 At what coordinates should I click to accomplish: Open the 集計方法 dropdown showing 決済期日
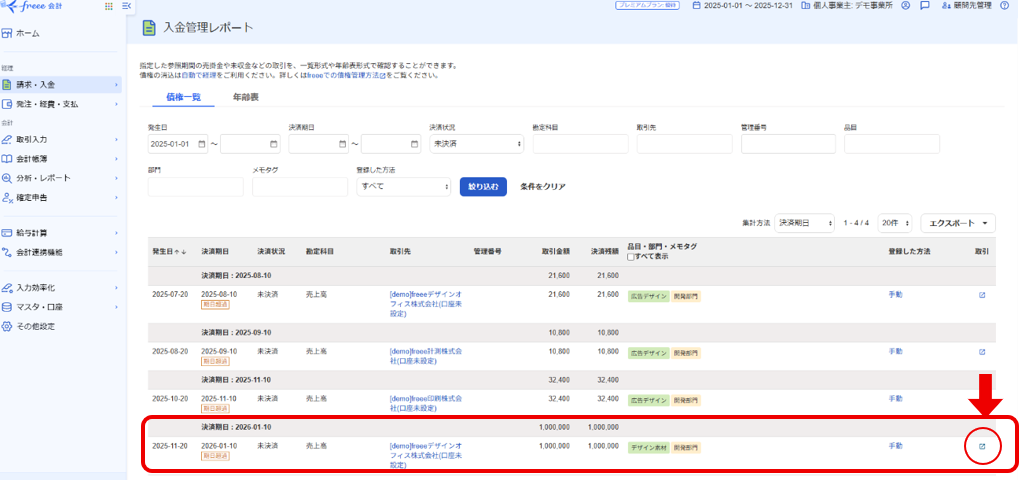click(805, 222)
